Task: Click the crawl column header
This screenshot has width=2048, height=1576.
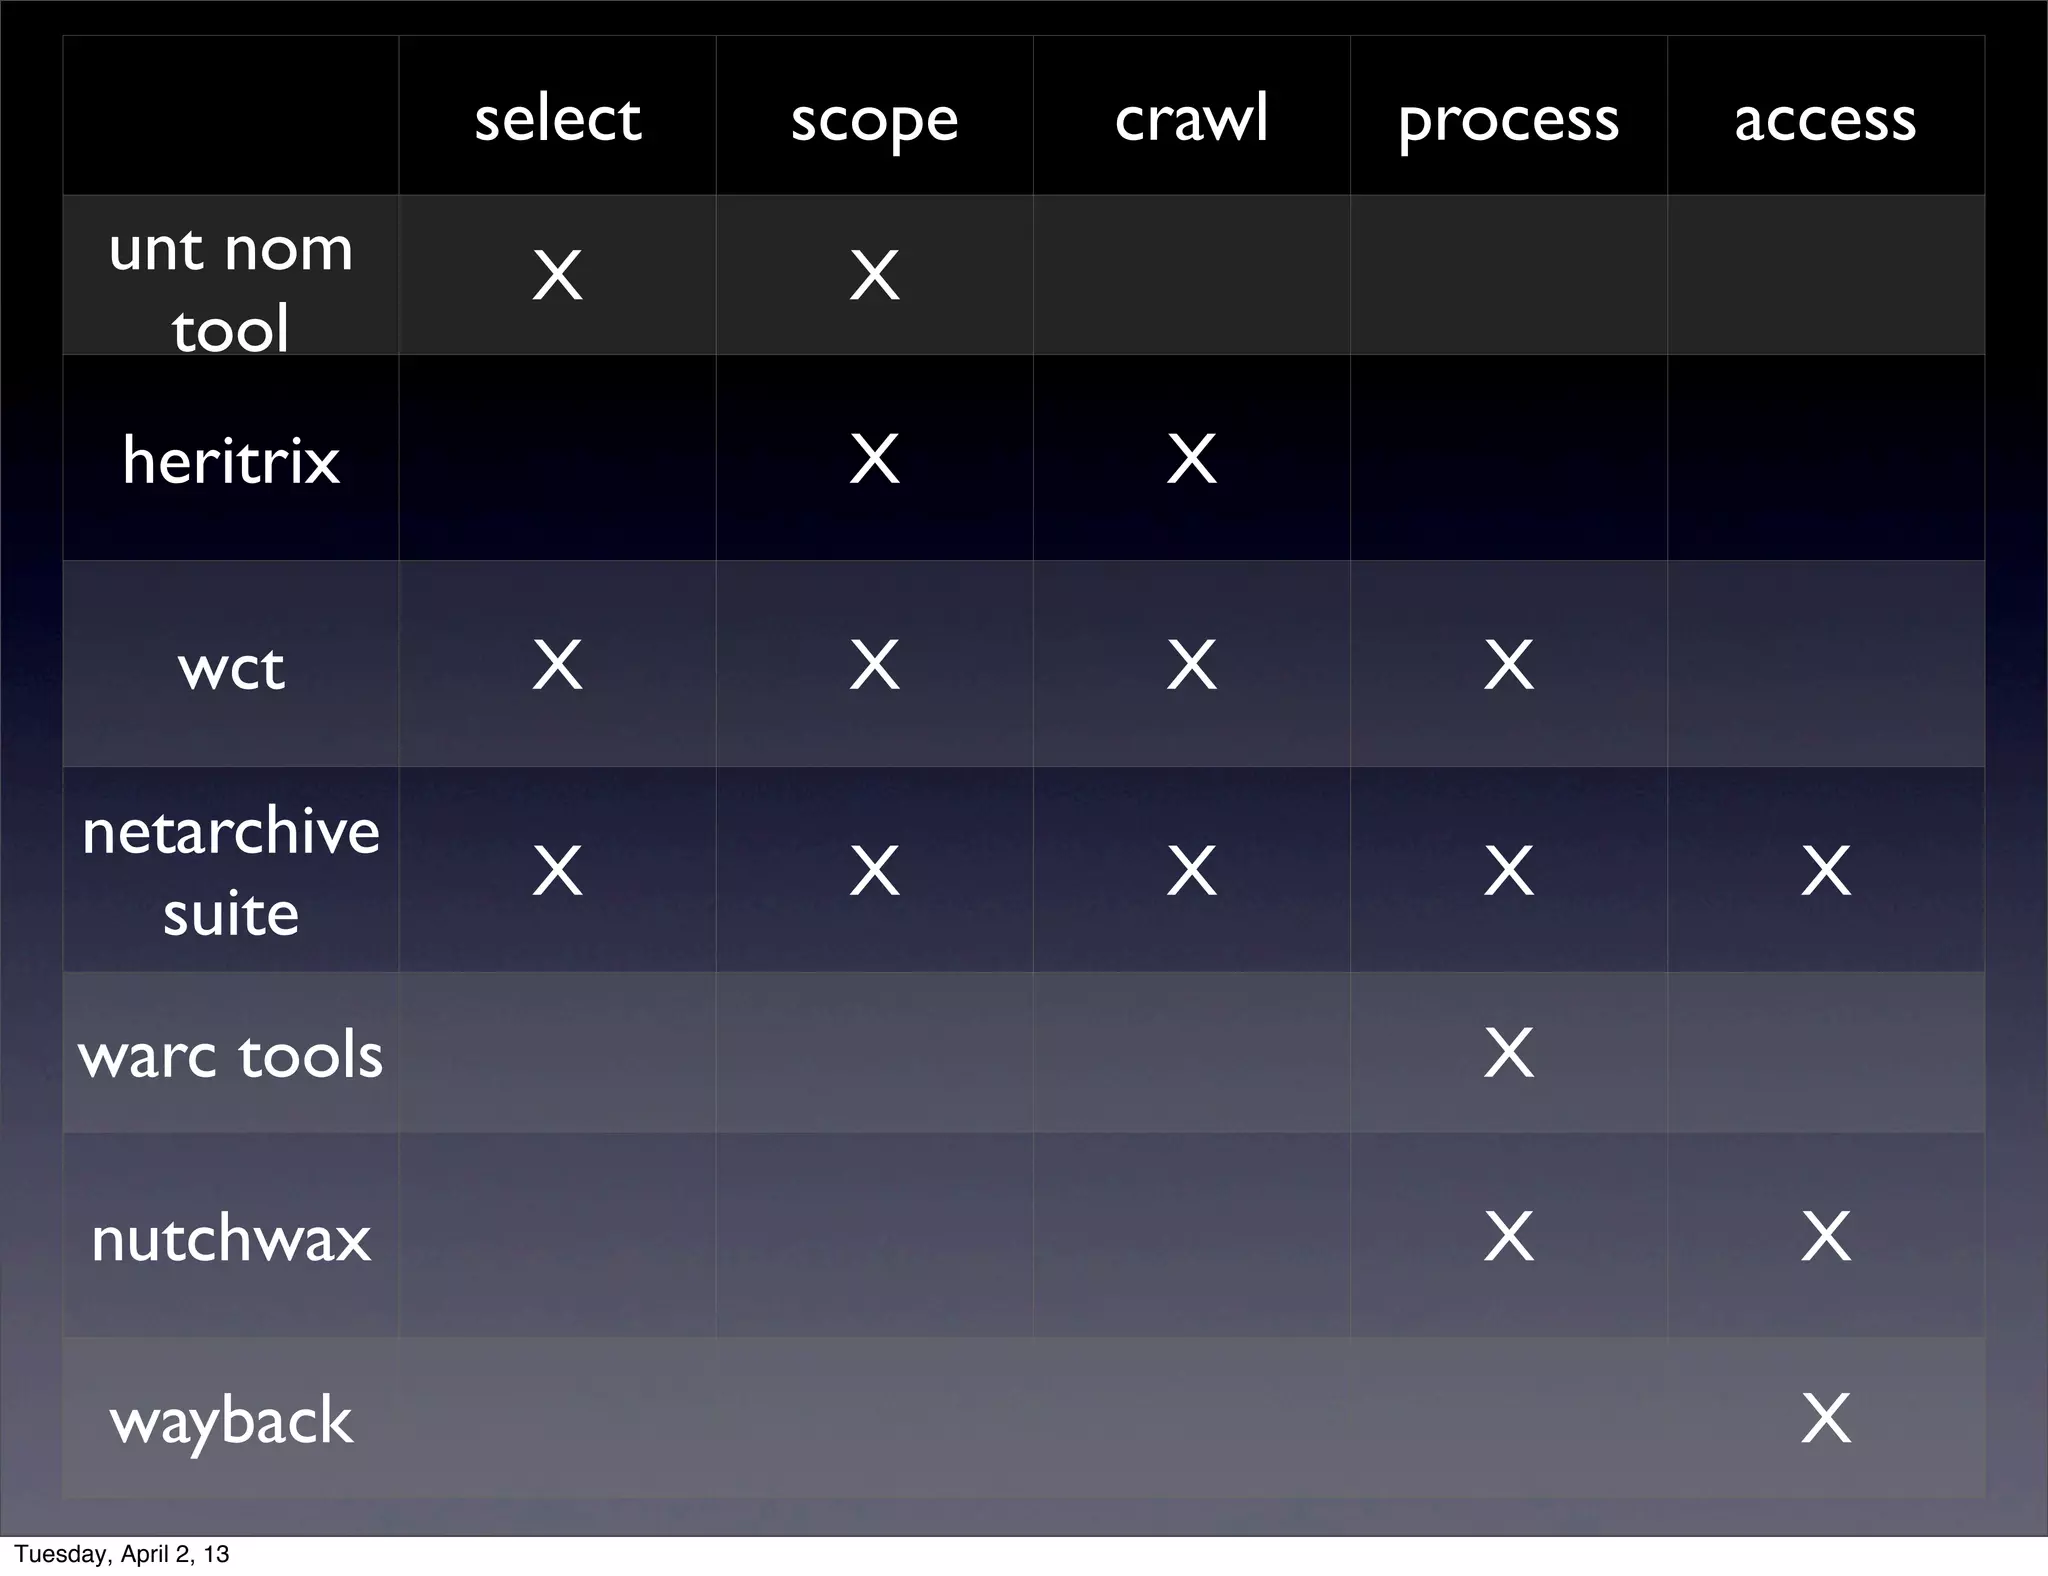Action: (1191, 118)
